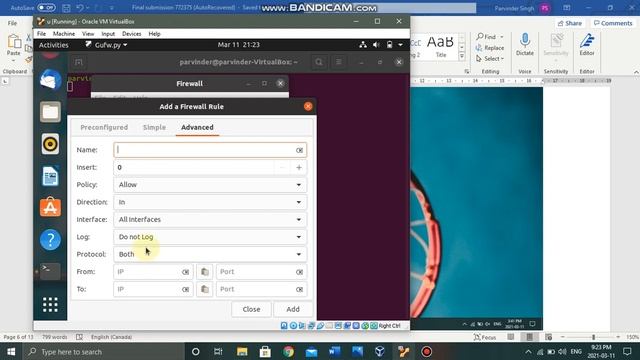Click the Windows Start button
The image size is (640, 360).
coord(11,351)
